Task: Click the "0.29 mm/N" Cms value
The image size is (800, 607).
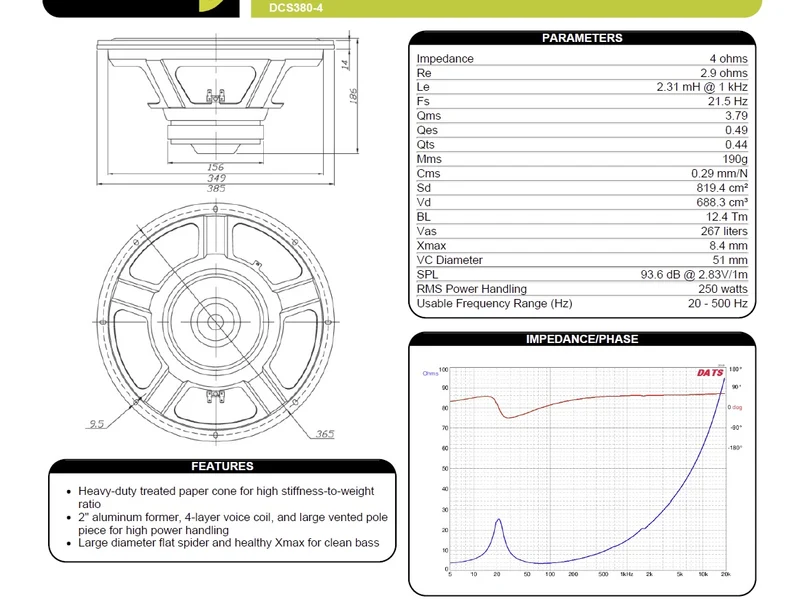Action: click(719, 173)
